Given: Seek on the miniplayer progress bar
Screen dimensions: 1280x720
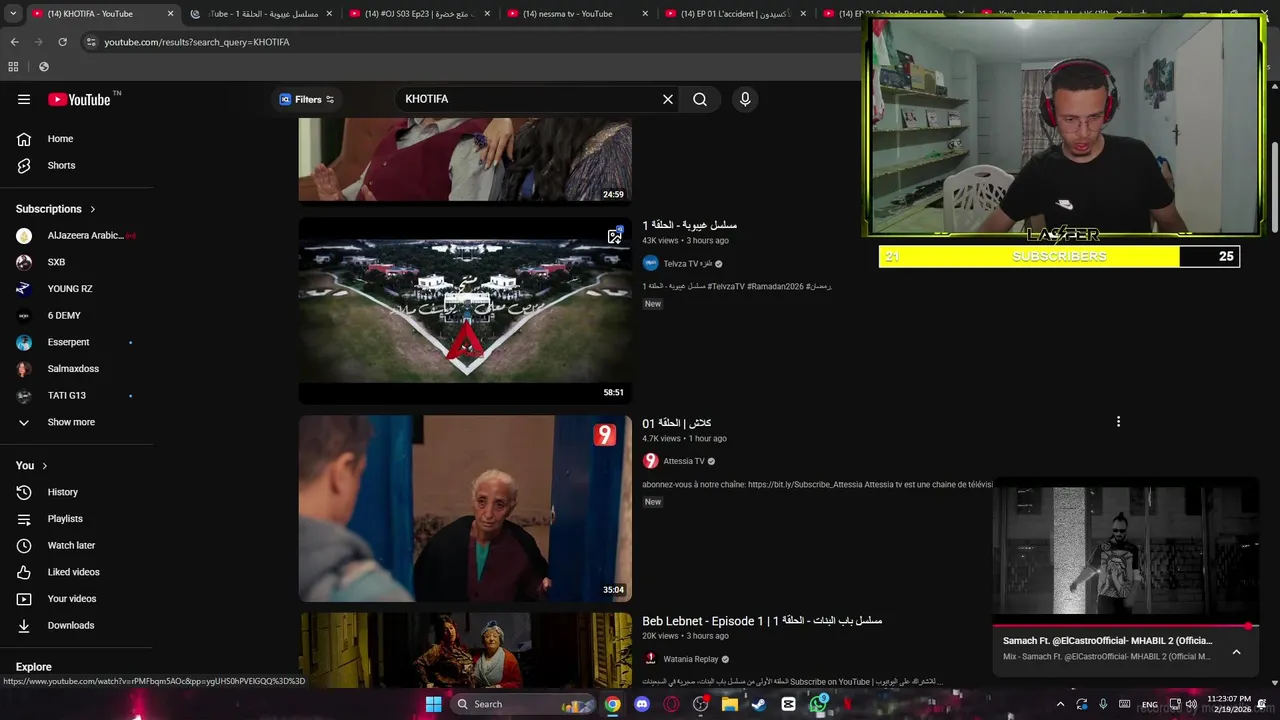Looking at the screenshot, I should pyautogui.click(x=1126, y=626).
